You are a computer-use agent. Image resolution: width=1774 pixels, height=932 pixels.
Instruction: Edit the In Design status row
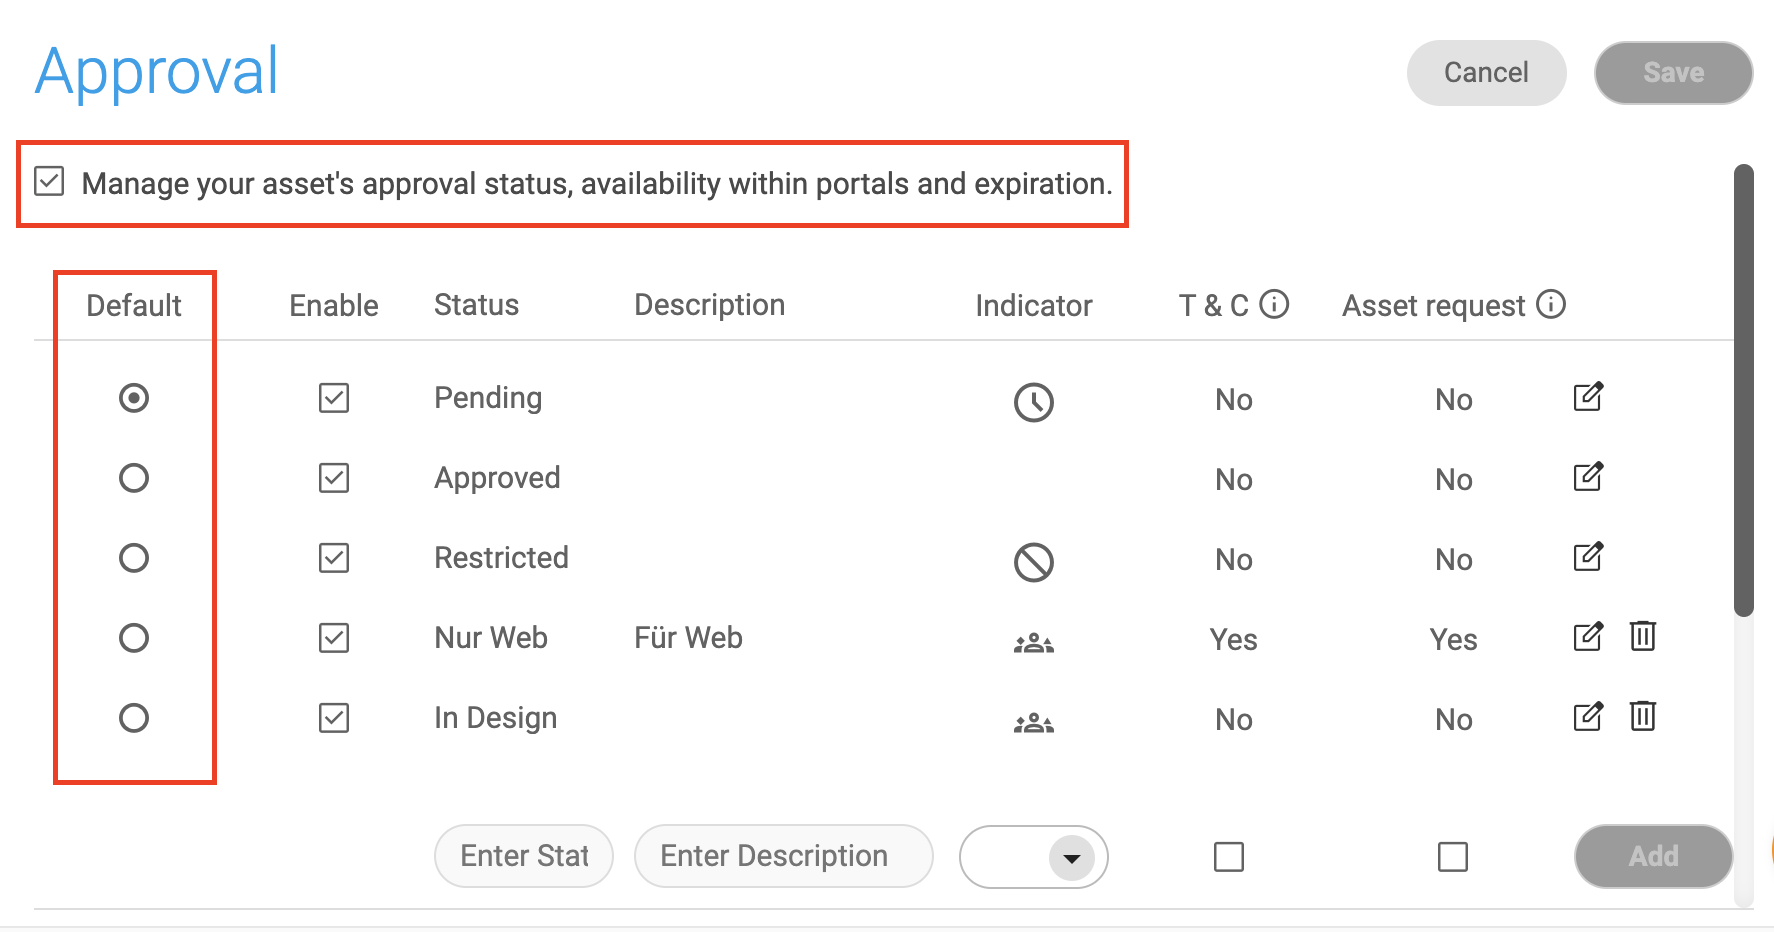point(1587,717)
